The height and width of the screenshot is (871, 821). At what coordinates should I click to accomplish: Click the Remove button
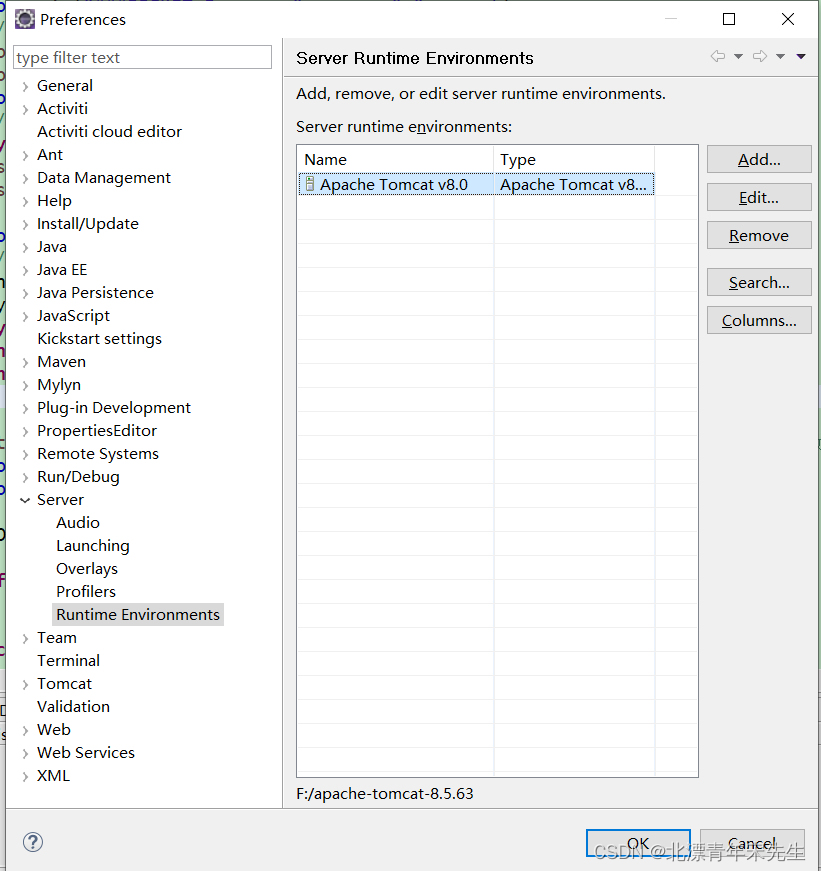point(758,235)
